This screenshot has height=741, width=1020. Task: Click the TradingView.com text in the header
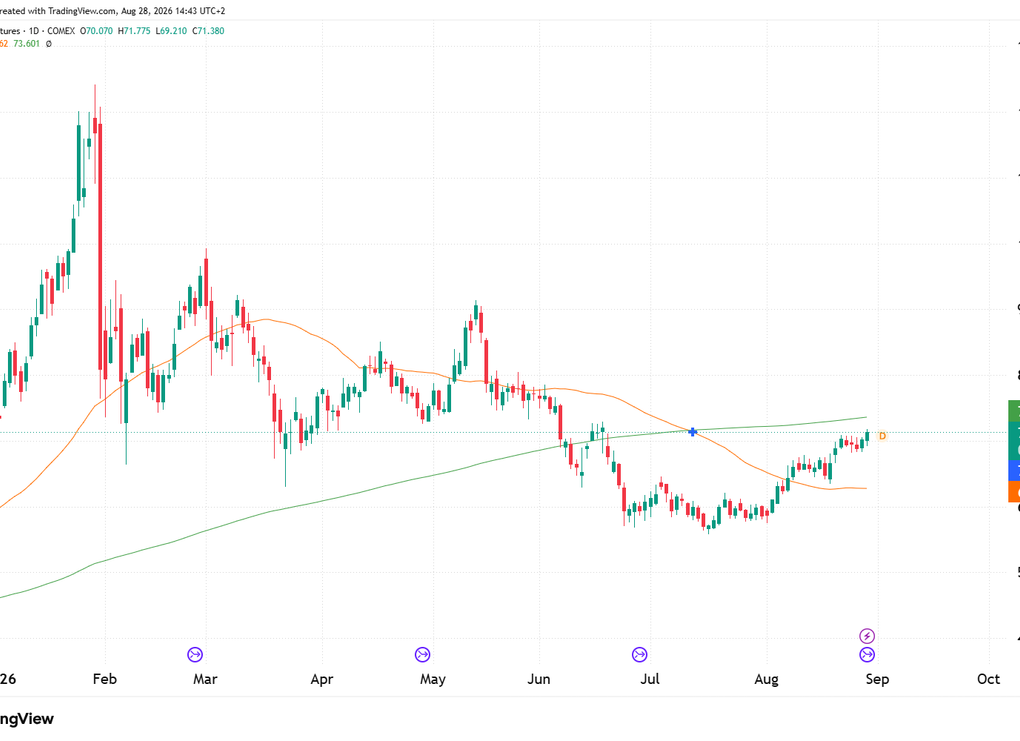(80, 11)
